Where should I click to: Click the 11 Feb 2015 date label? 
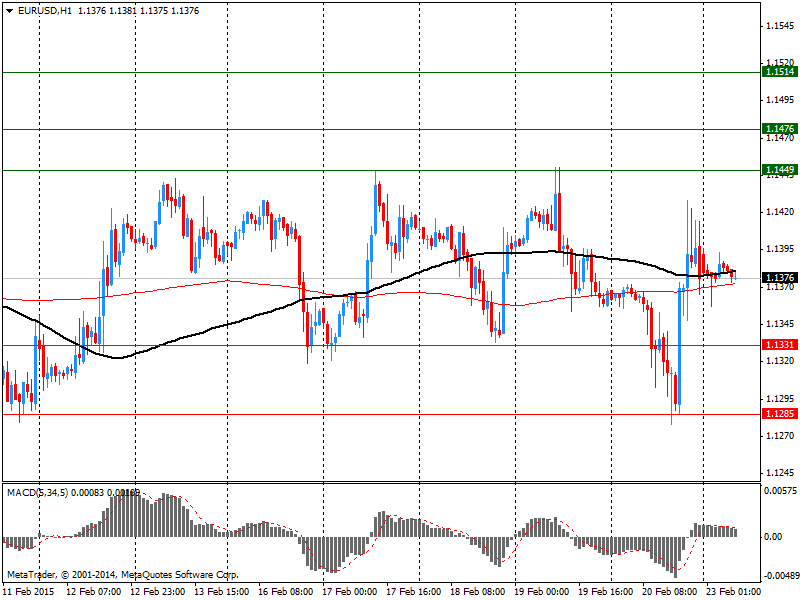coord(28,592)
